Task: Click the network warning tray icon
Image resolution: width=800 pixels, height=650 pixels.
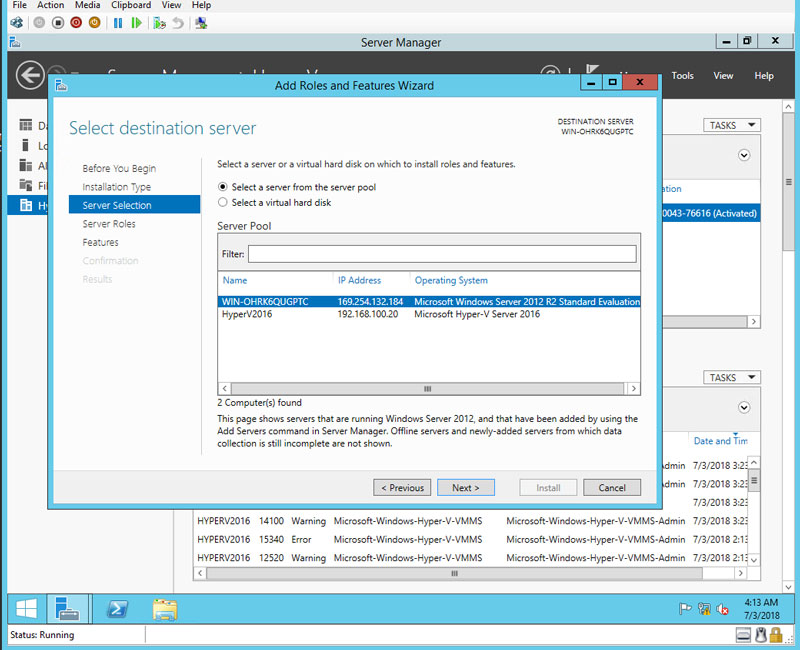Action: [x=704, y=609]
